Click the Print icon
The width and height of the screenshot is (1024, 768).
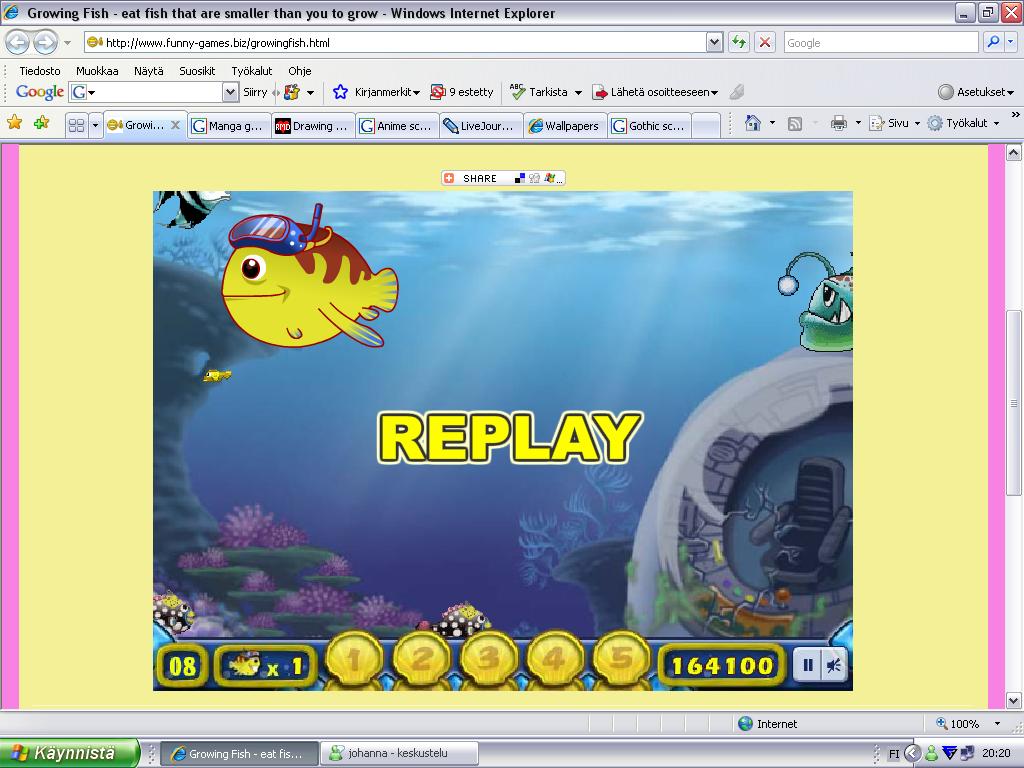[839, 123]
